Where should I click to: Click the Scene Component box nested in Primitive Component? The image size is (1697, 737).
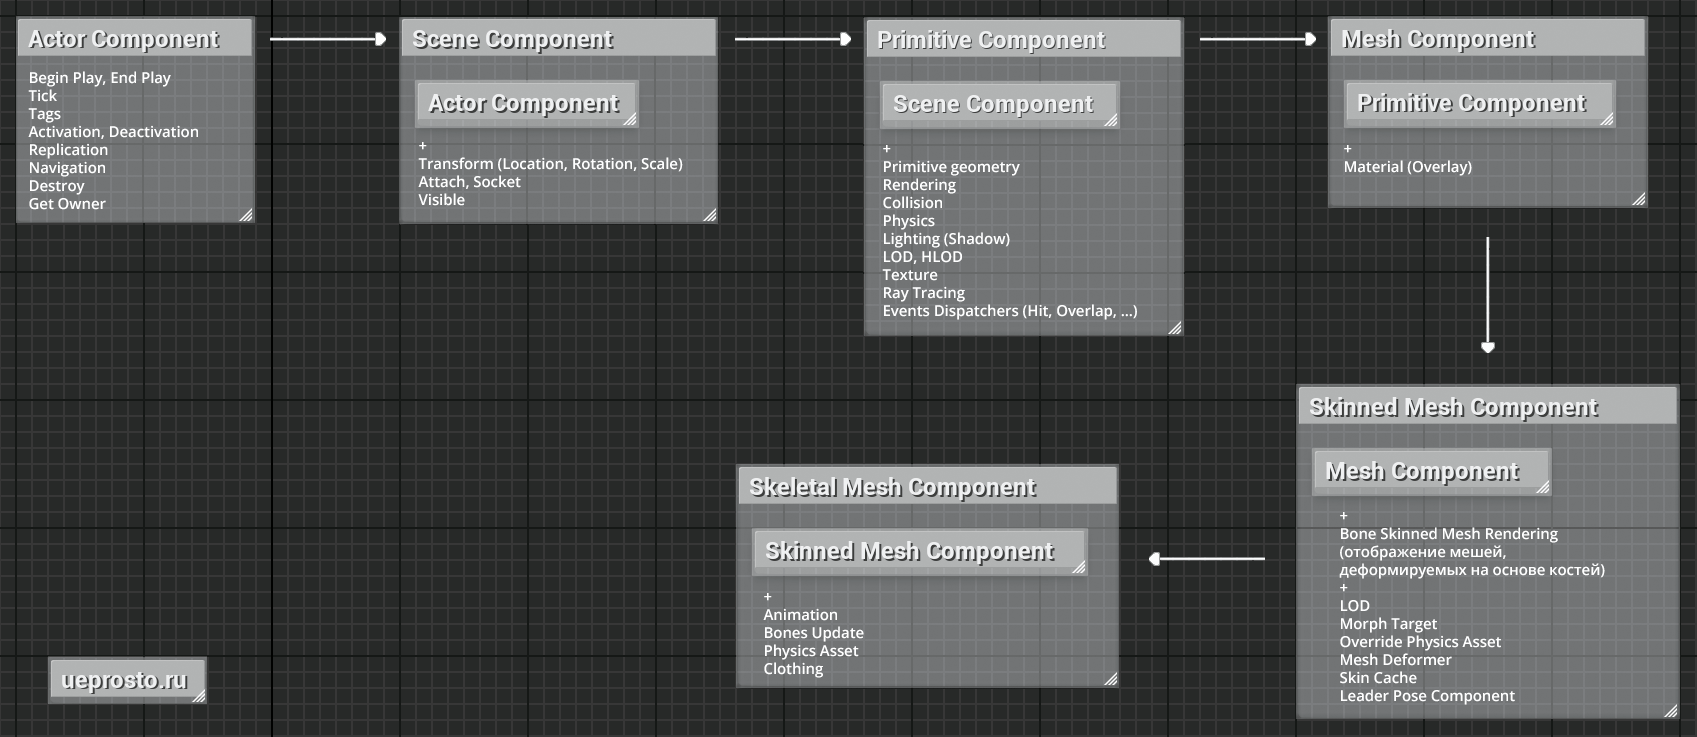coord(1000,104)
